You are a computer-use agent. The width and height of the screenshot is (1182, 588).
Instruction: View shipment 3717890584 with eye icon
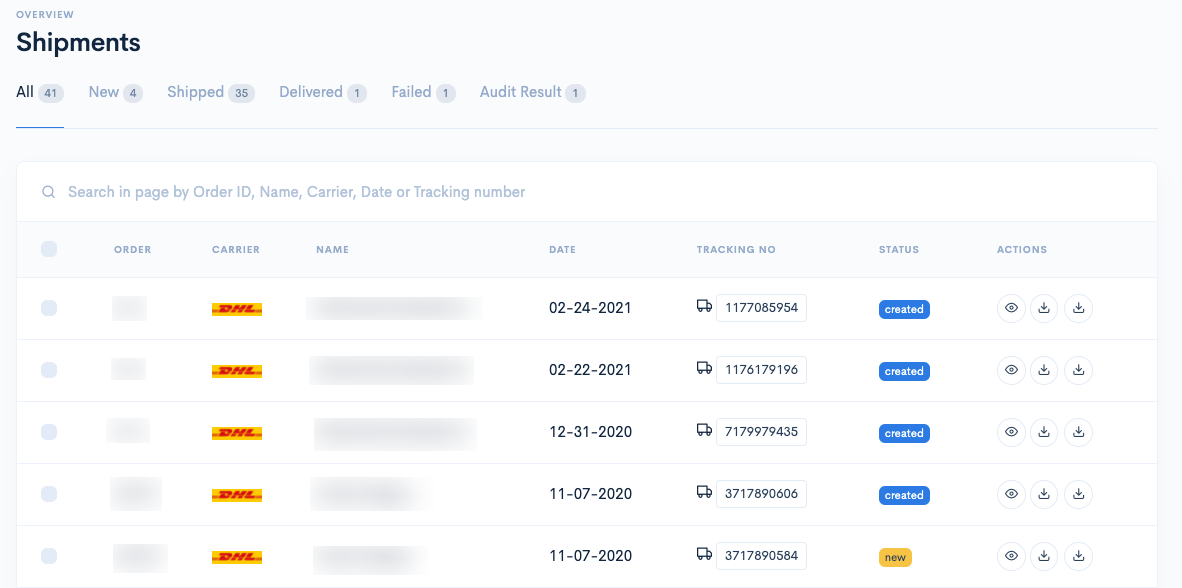pyautogui.click(x=1012, y=556)
